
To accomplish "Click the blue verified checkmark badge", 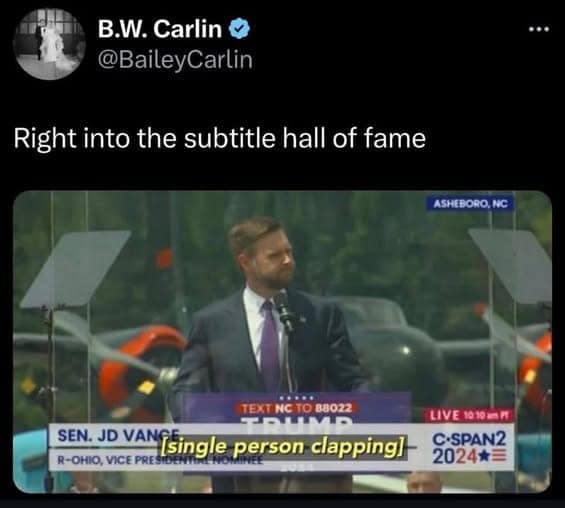I will (240, 29).
